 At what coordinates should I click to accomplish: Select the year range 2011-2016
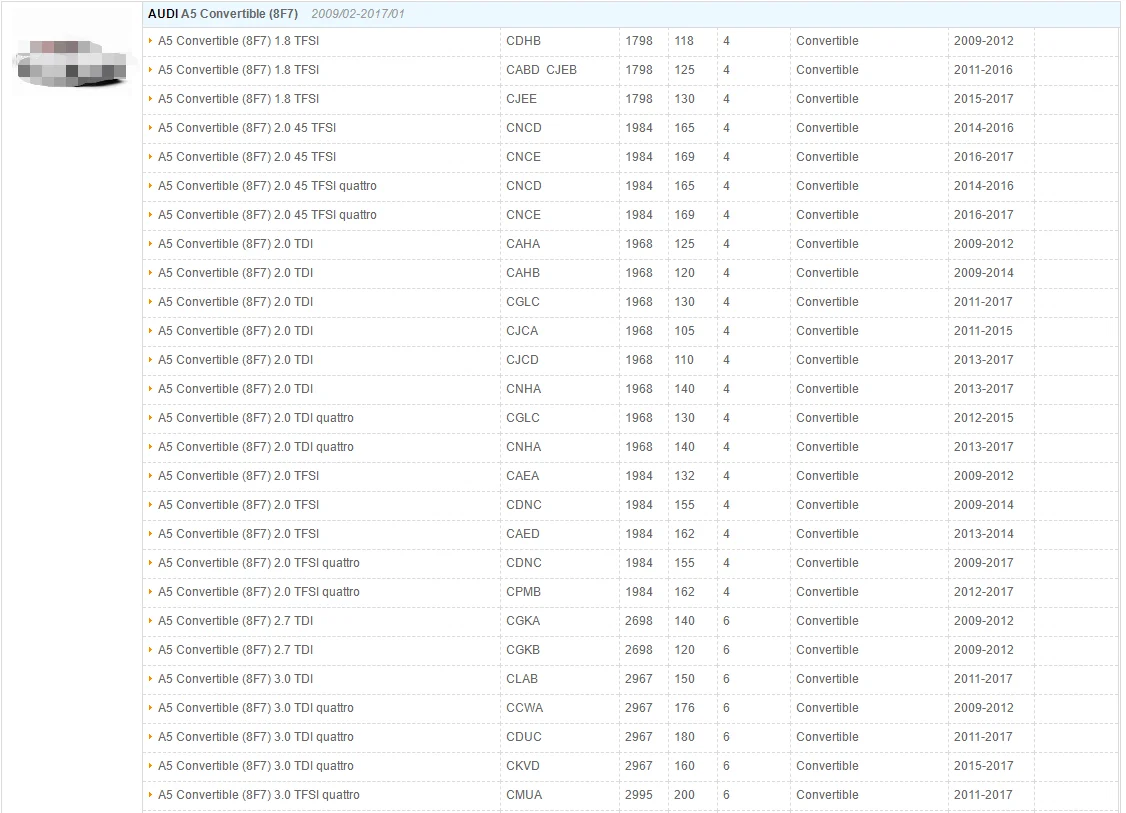click(x=983, y=70)
